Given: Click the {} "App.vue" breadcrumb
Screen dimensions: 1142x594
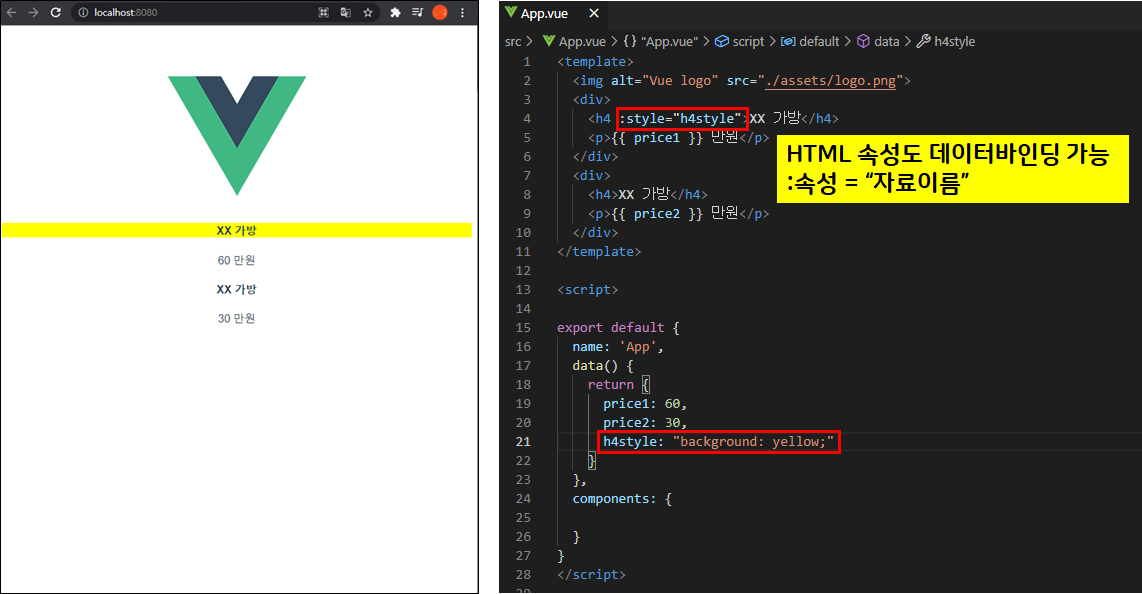Looking at the screenshot, I should [x=661, y=41].
